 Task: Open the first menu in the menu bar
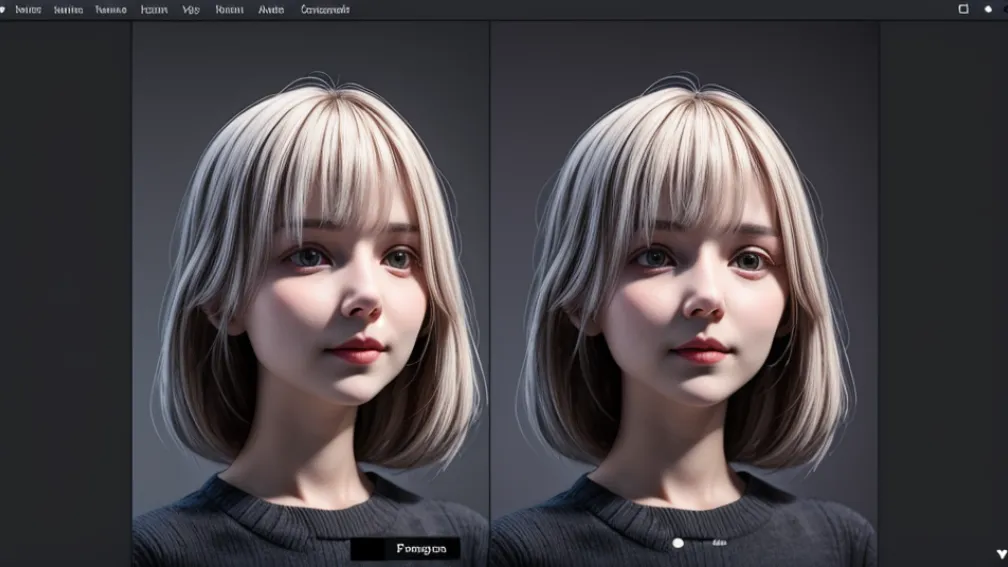coord(28,10)
